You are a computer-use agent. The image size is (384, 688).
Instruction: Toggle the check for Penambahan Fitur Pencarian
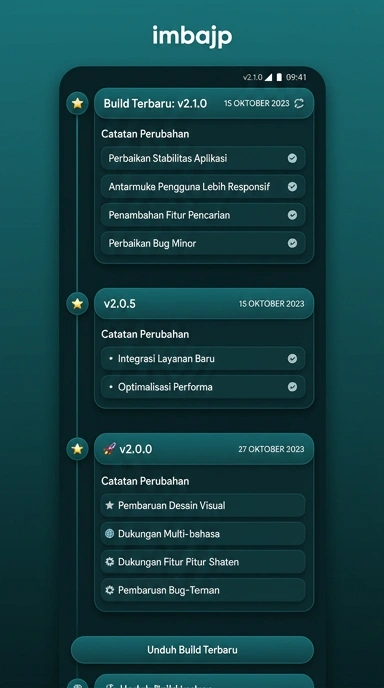pos(292,215)
